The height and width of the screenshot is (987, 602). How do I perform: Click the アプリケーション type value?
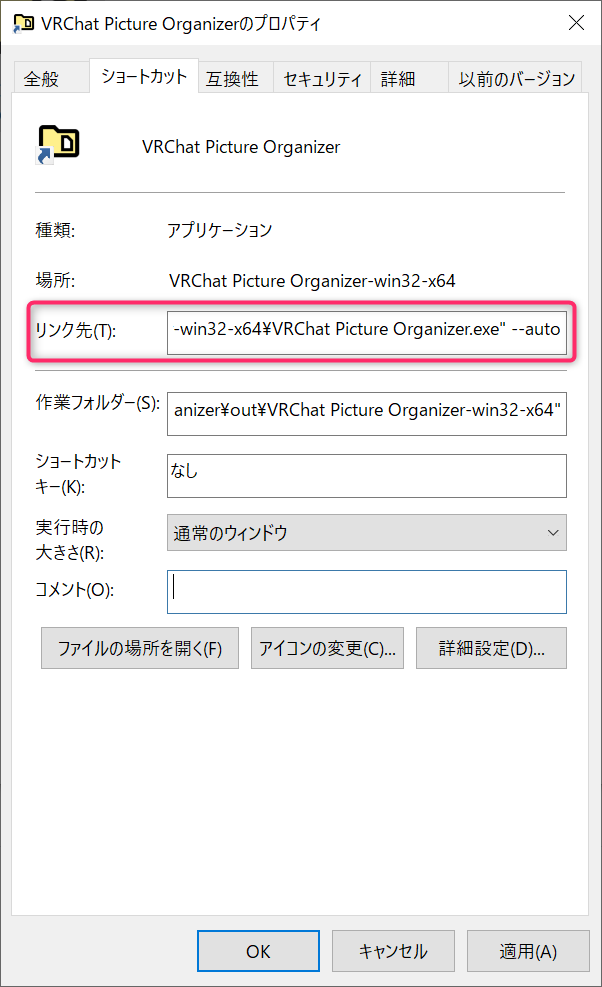tap(220, 230)
